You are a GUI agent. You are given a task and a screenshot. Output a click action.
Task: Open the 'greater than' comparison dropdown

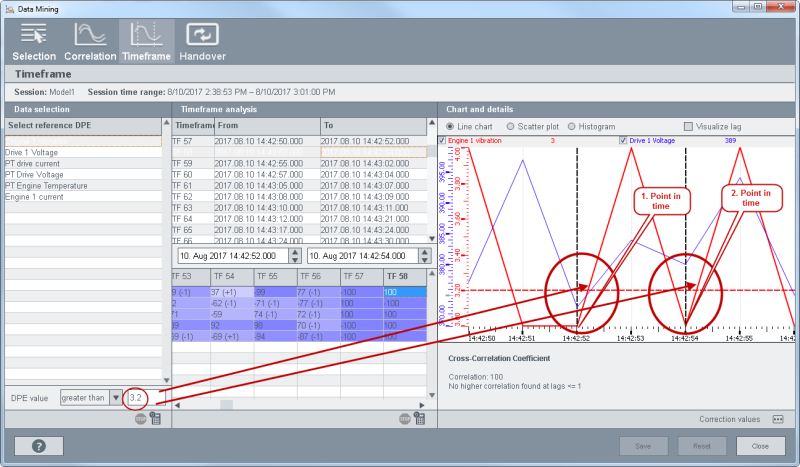point(115,397)
